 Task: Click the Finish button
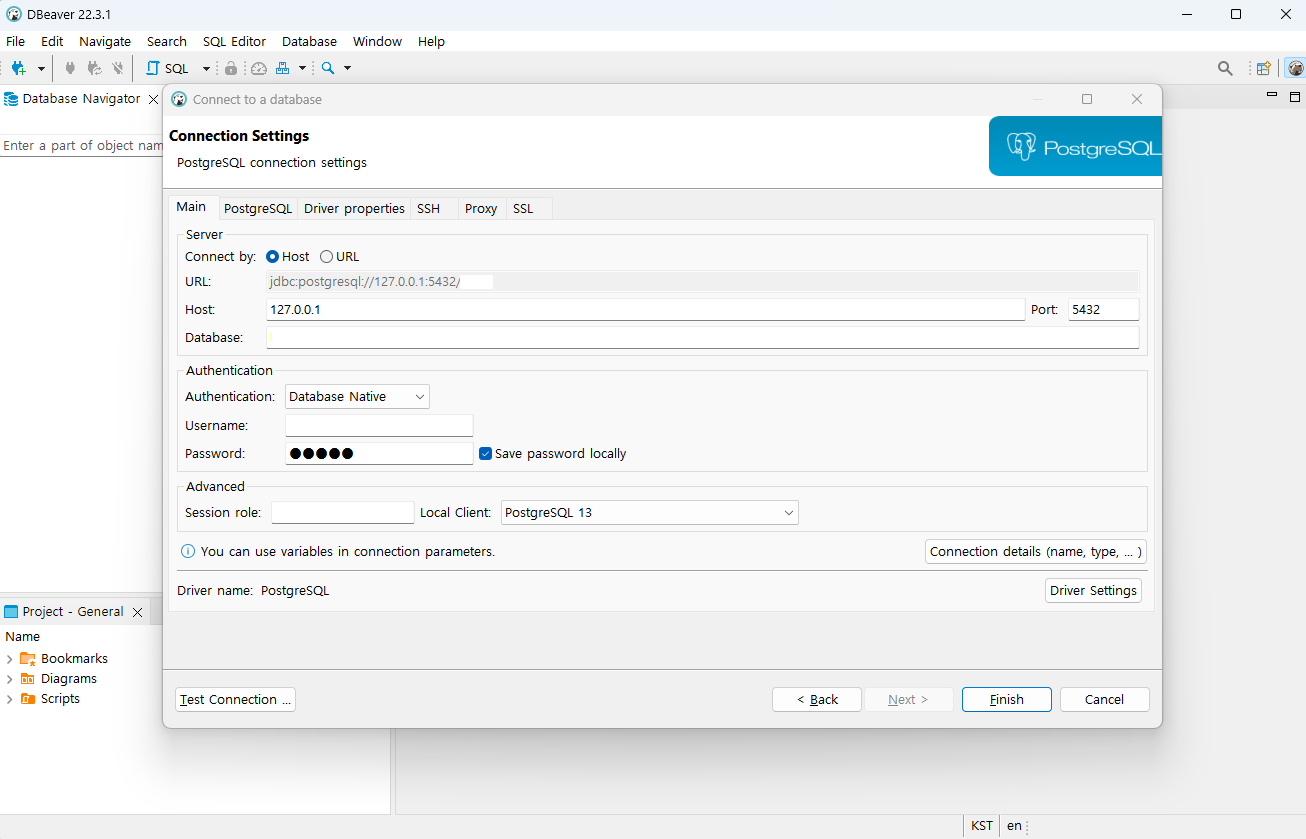pos(1007,700)
